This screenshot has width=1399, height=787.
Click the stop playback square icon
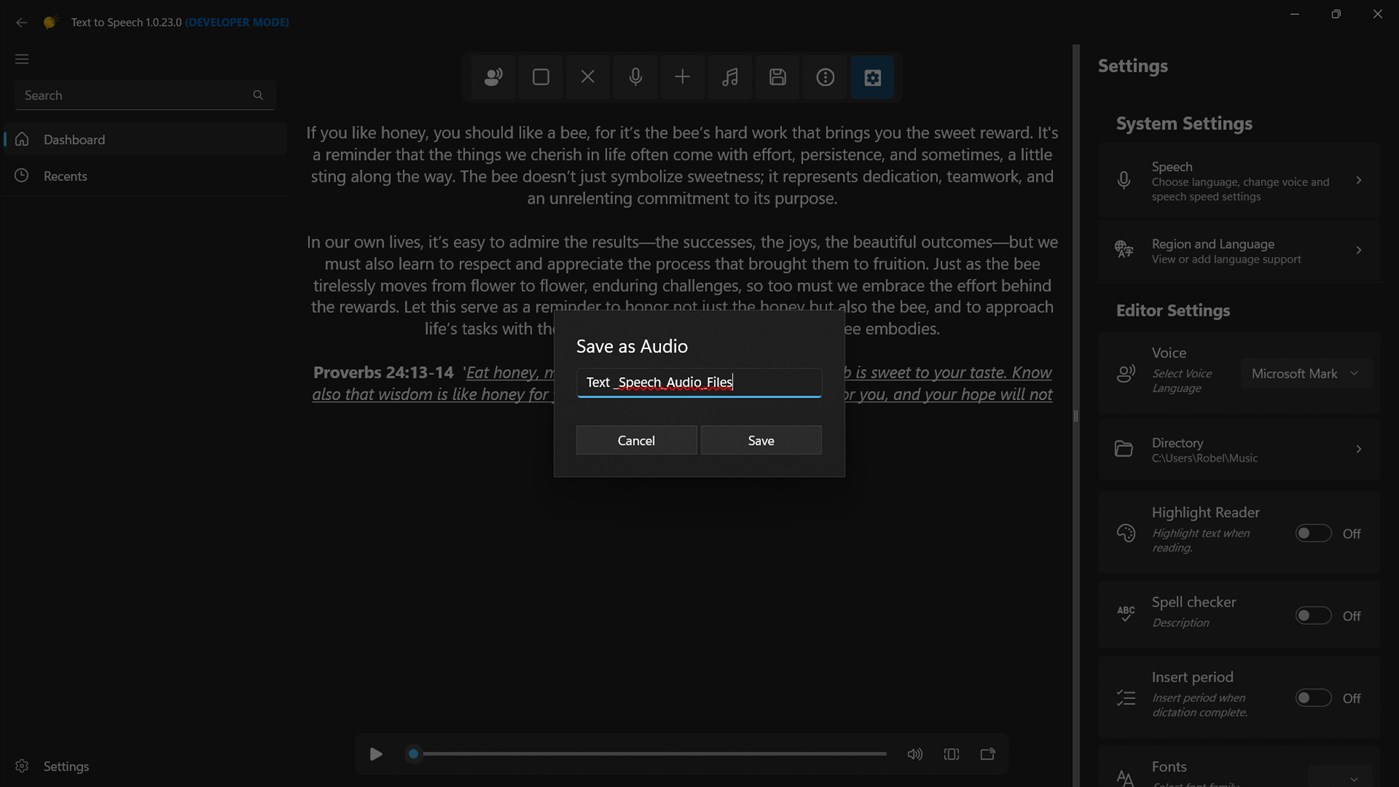point(540,77)
